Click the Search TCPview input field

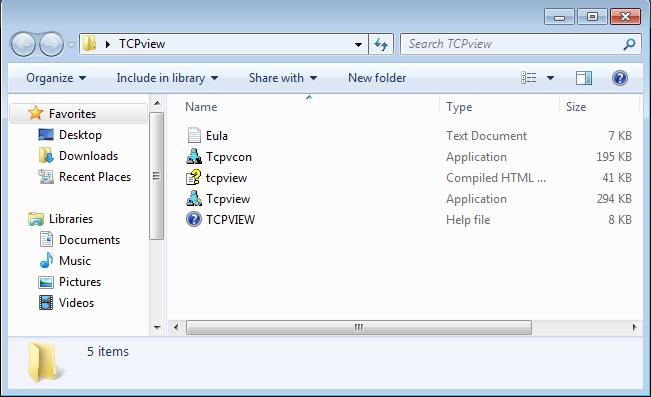click(x=514, y=44)
